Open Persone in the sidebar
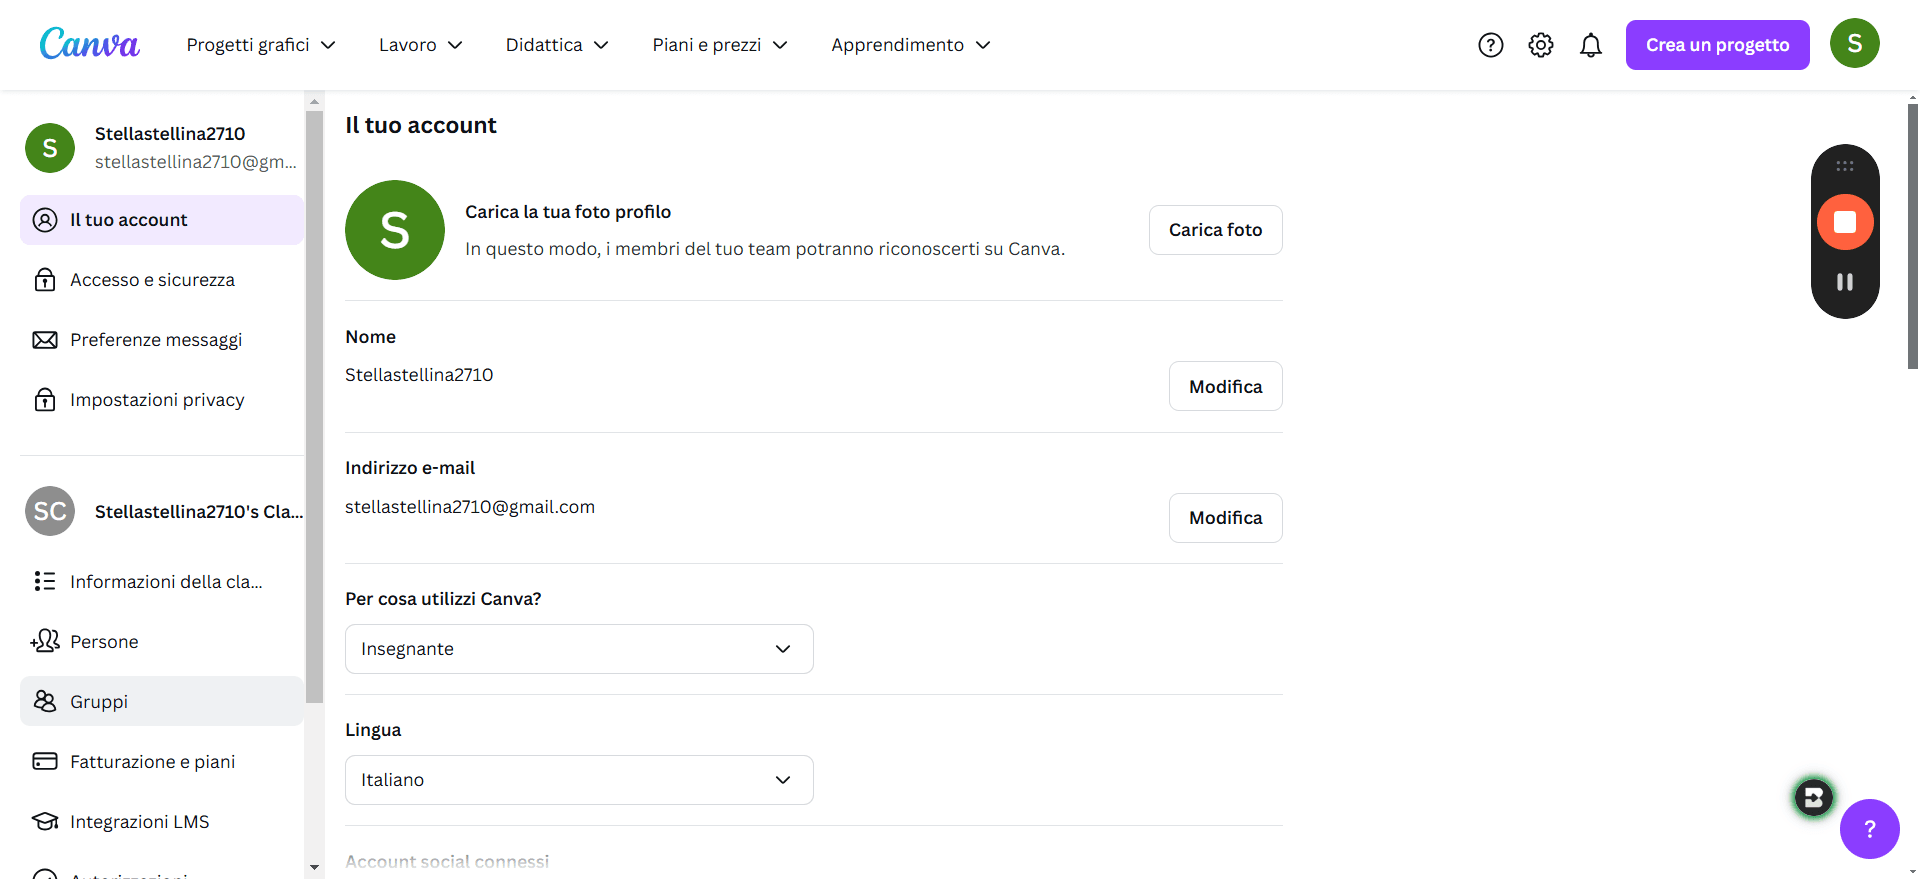This screenshot has width=1920, height=879. click(x=162, y=641)
